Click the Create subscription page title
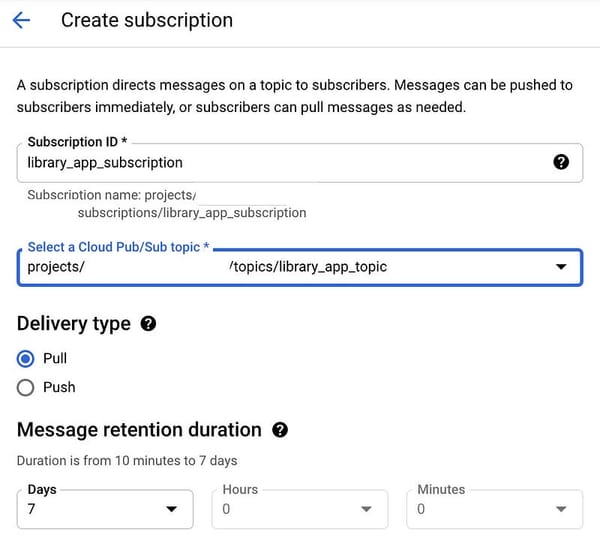This screenshot has height=545, width=600. click(x=147, y=20)
